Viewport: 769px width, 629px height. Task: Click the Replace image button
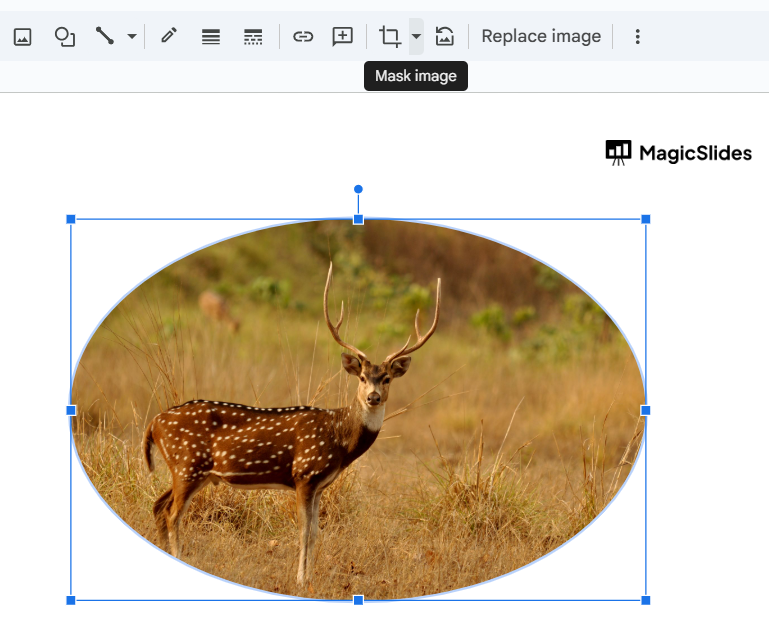[541, 37]
